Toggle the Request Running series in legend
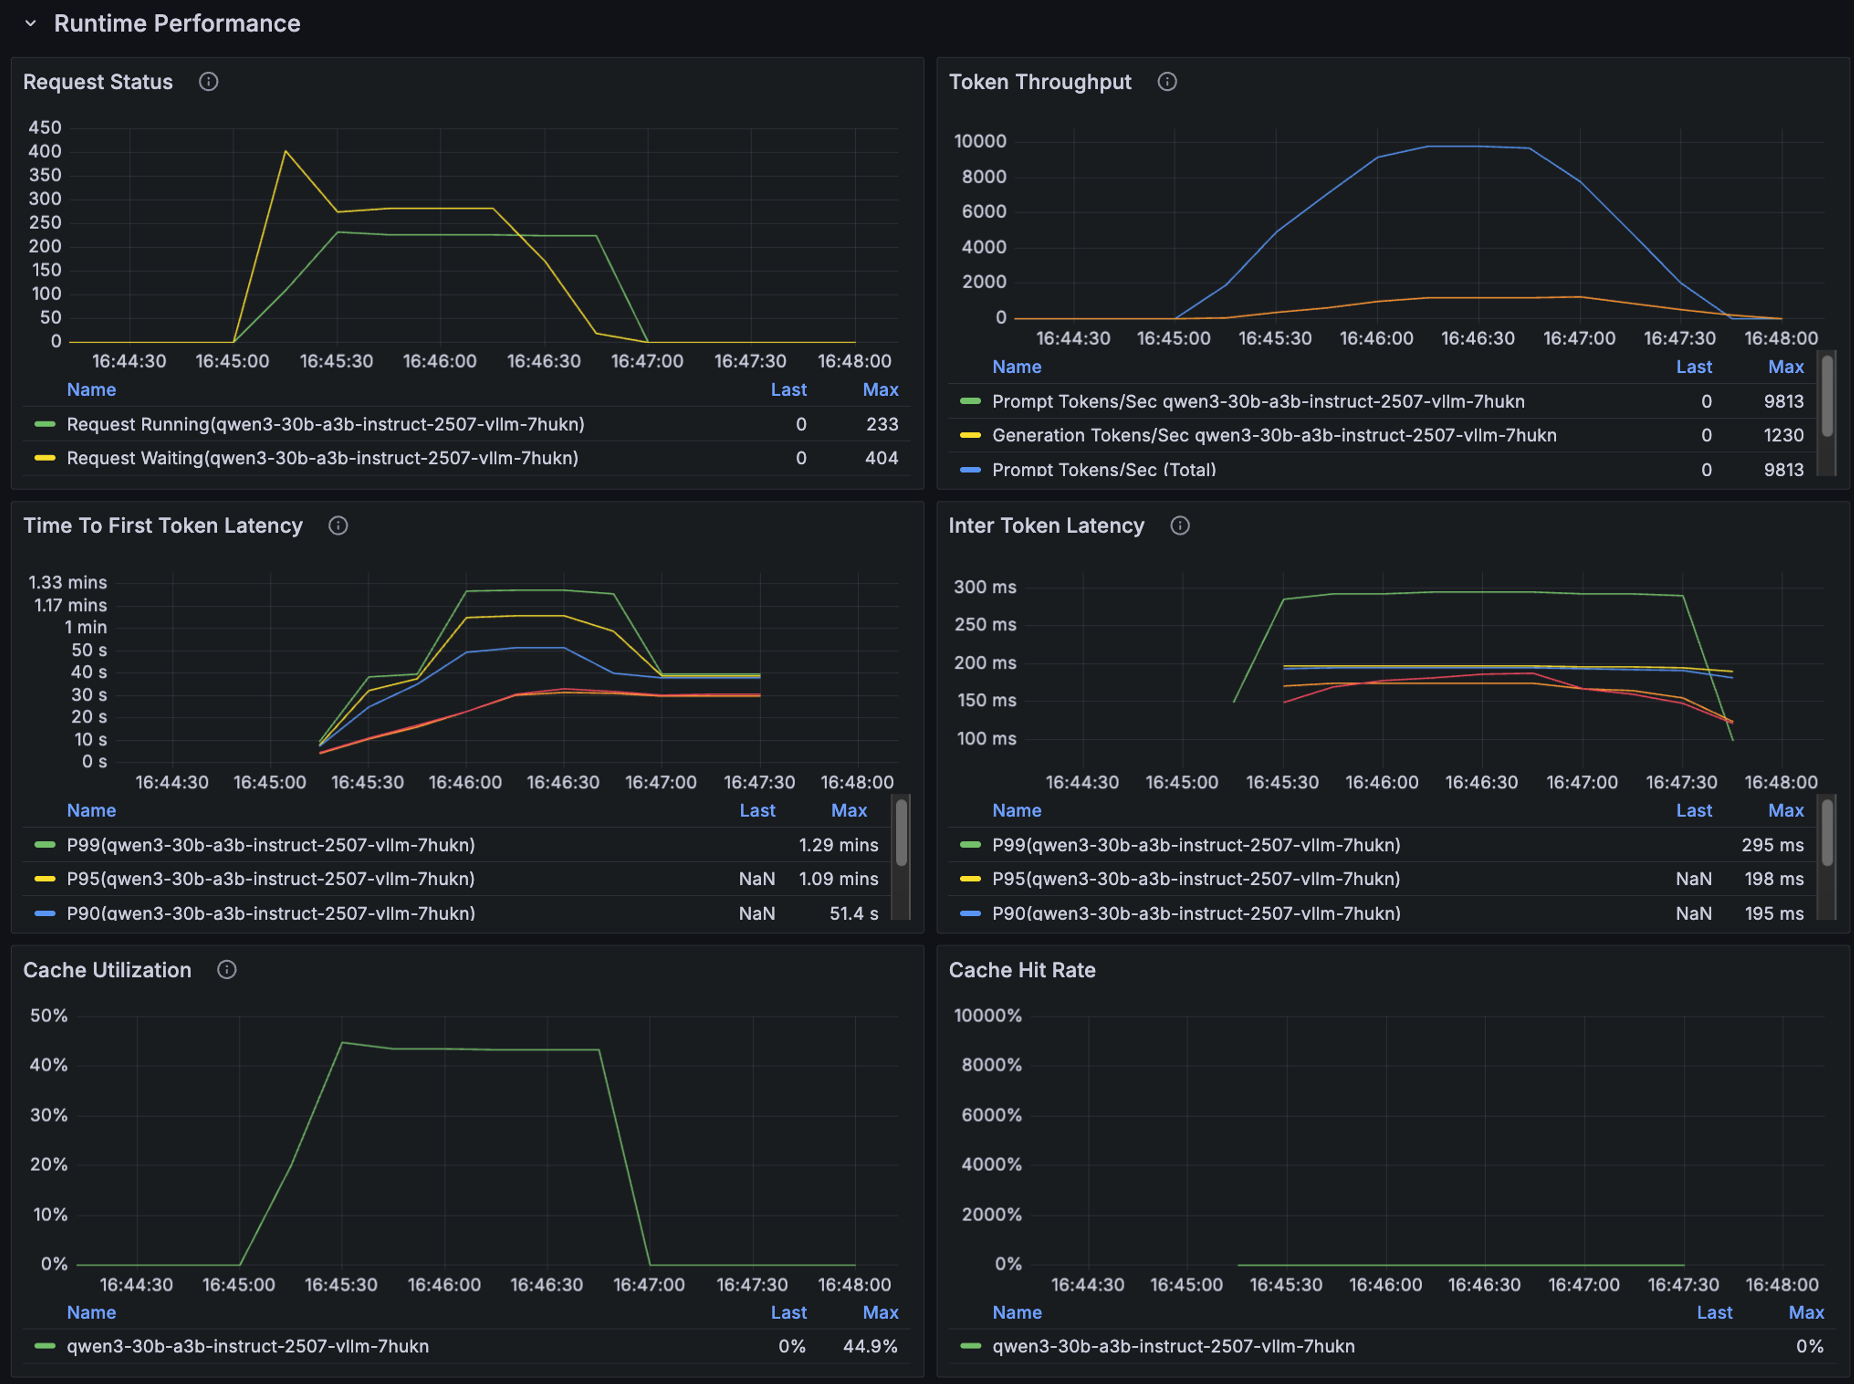This screenshot has width=1854, height=1384. point(325,424)
